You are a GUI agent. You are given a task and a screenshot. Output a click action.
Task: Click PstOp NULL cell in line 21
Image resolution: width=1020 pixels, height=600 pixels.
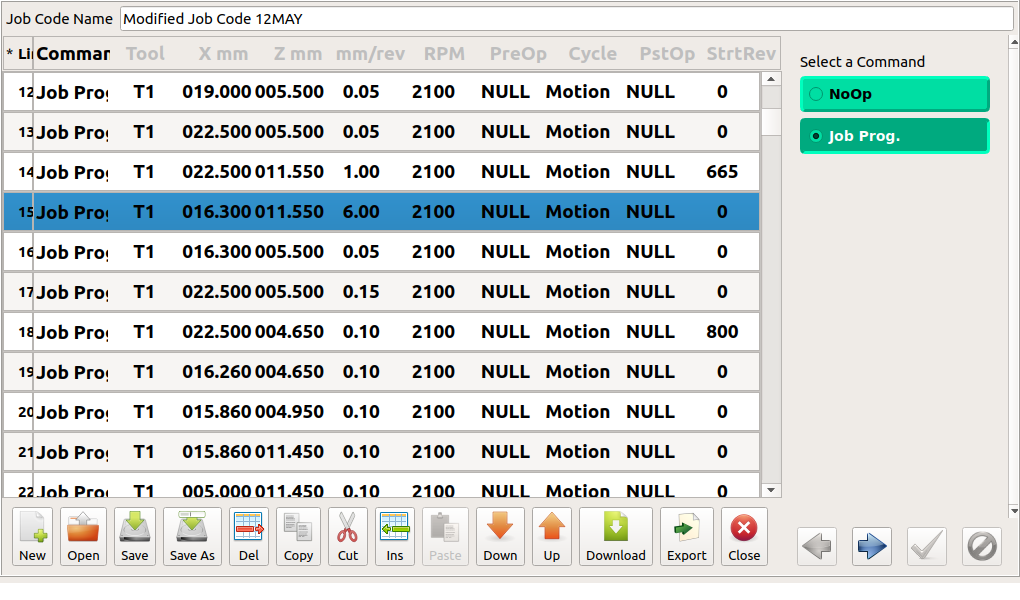tap(651, 452)
